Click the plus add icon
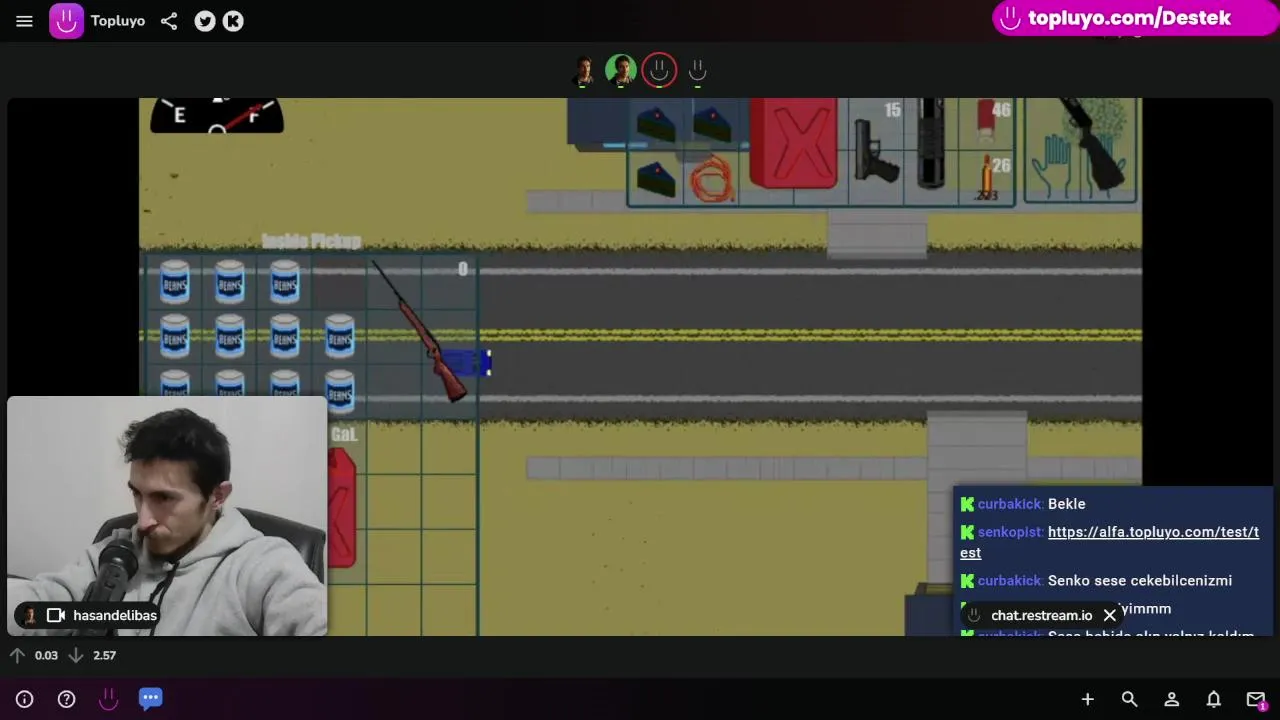The image size is (1280, 720). click(1088, 699)
